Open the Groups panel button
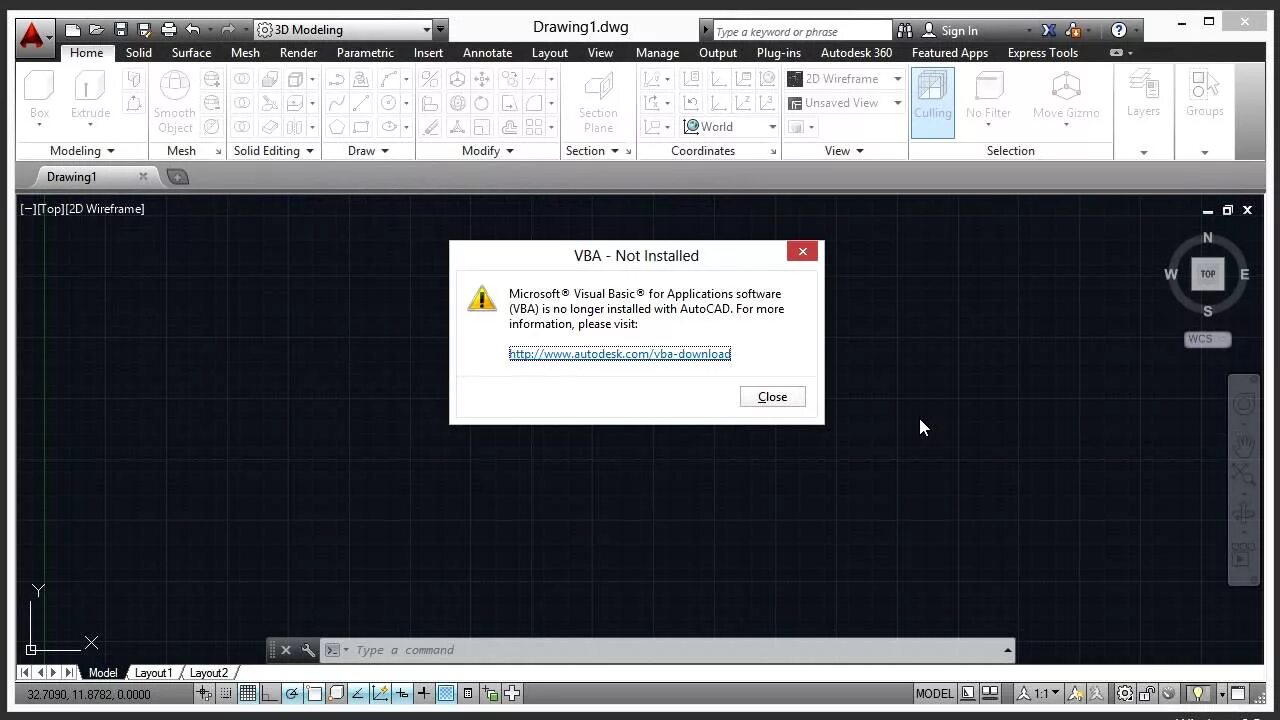Image resolution: width=1280 pixels, height=720 pixels. point(1204,96)
